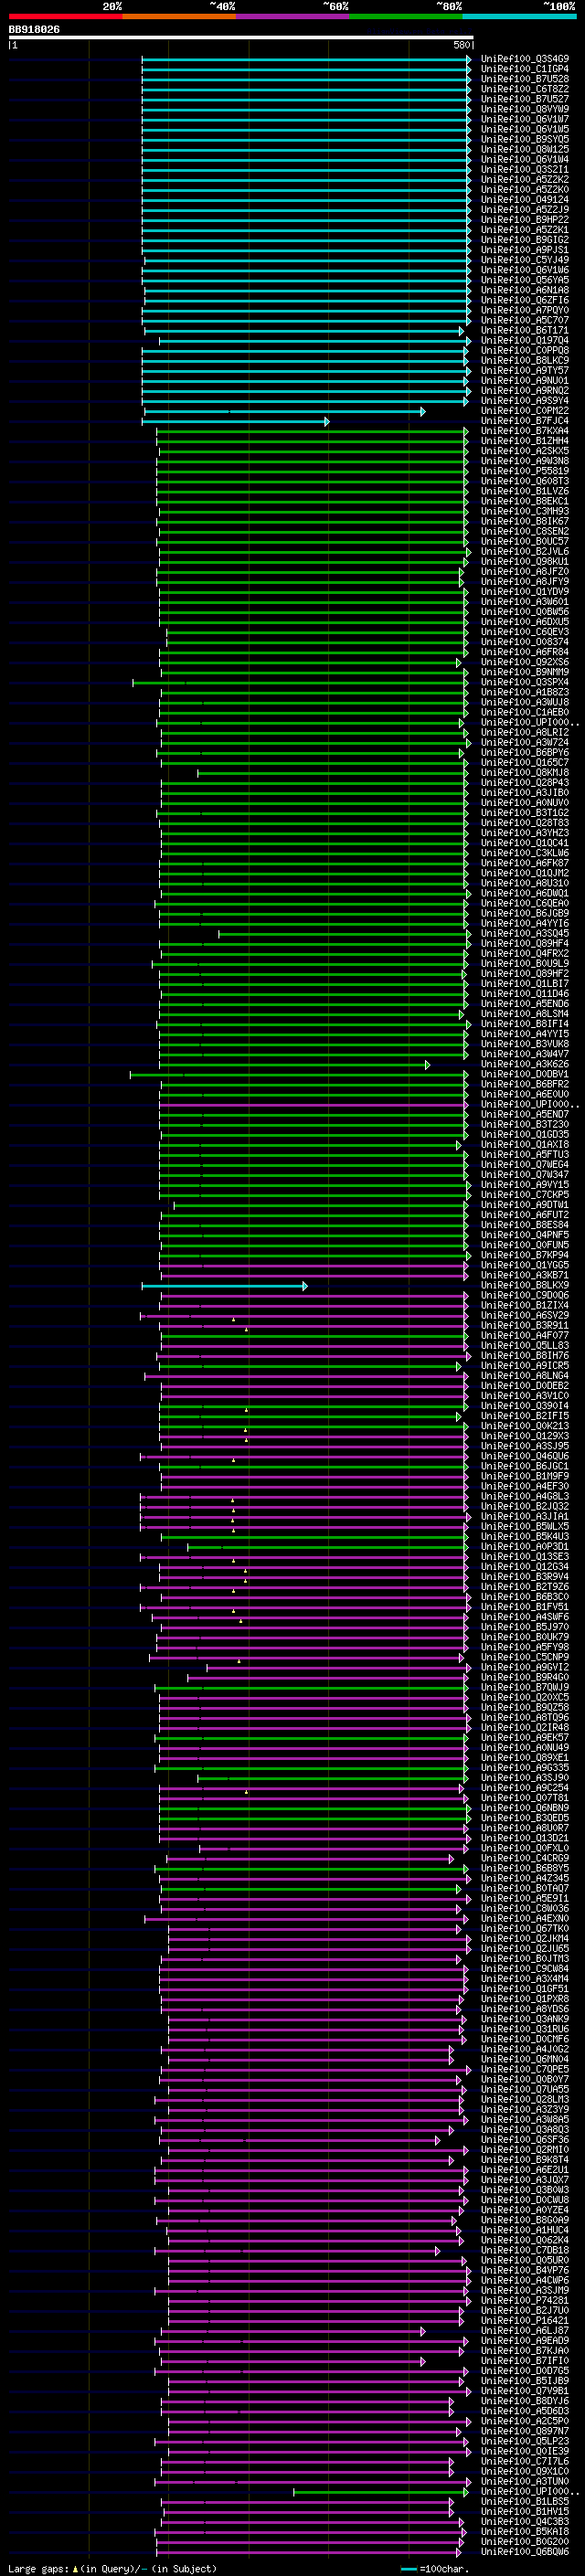585x2576 pixels.
Task: Select hit label UniRef100_B1ZIX4
Action: [x=525, y=1306]
